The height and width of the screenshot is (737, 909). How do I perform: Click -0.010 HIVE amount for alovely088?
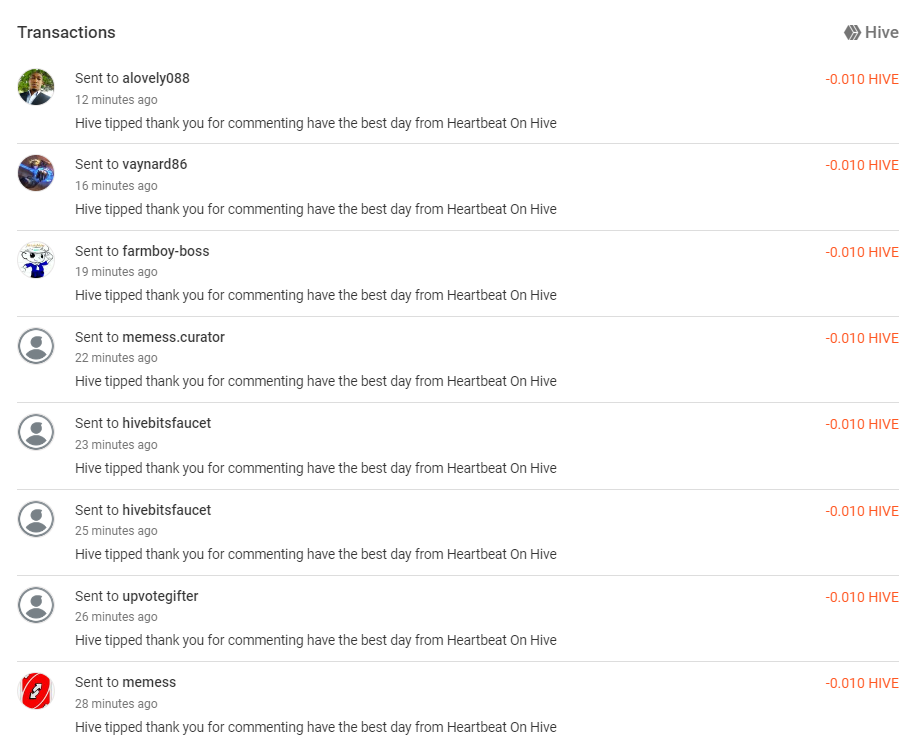[x=862, y=79]
